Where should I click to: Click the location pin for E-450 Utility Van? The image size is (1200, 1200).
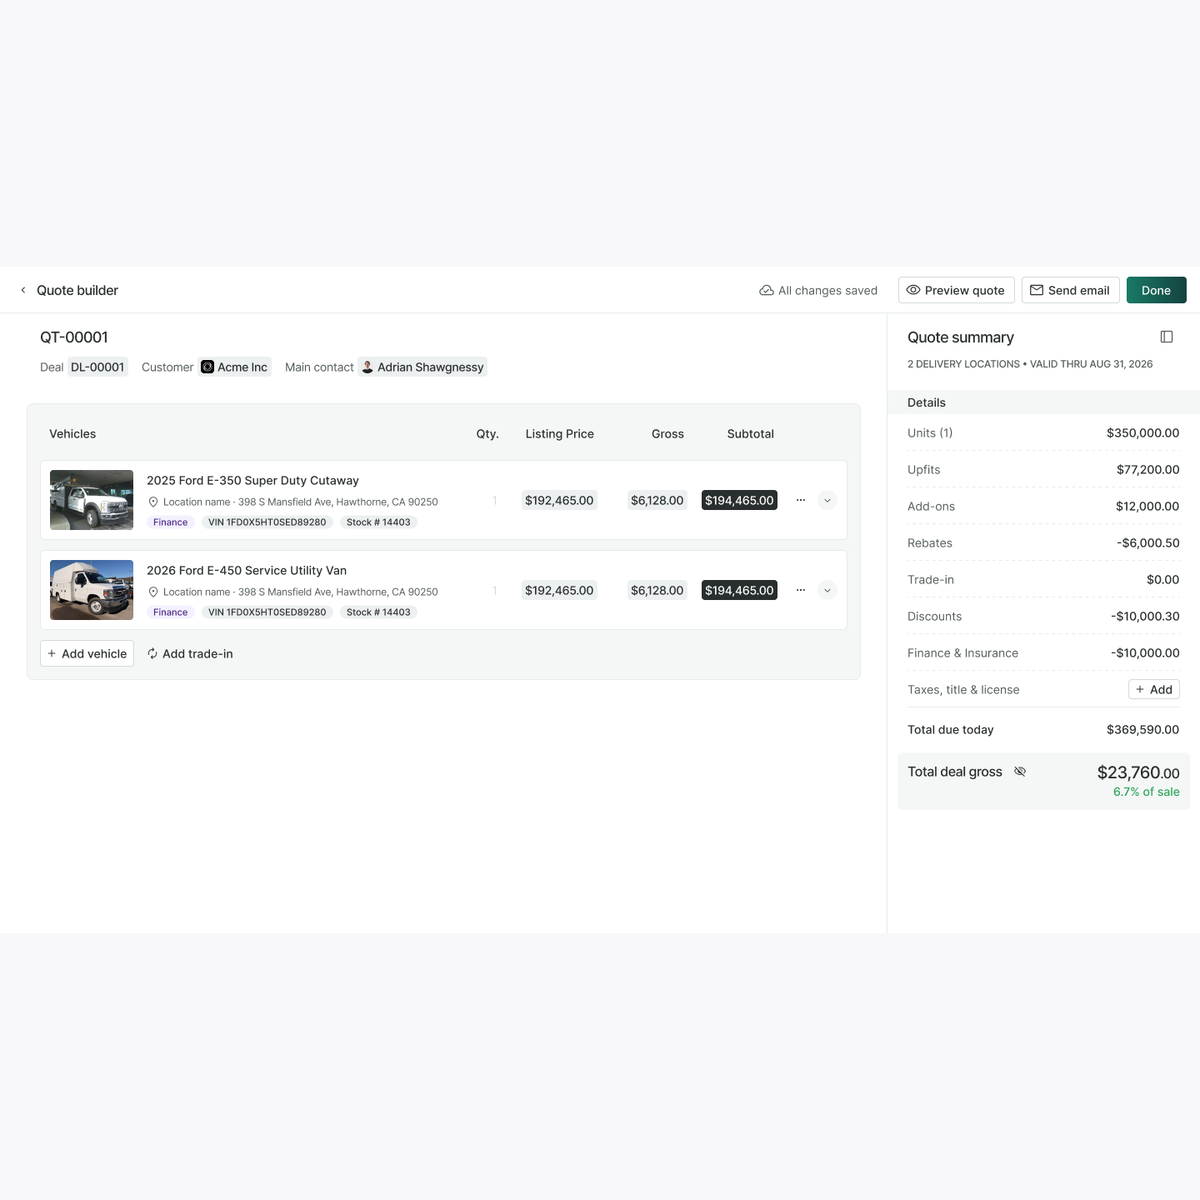[153, 592]
